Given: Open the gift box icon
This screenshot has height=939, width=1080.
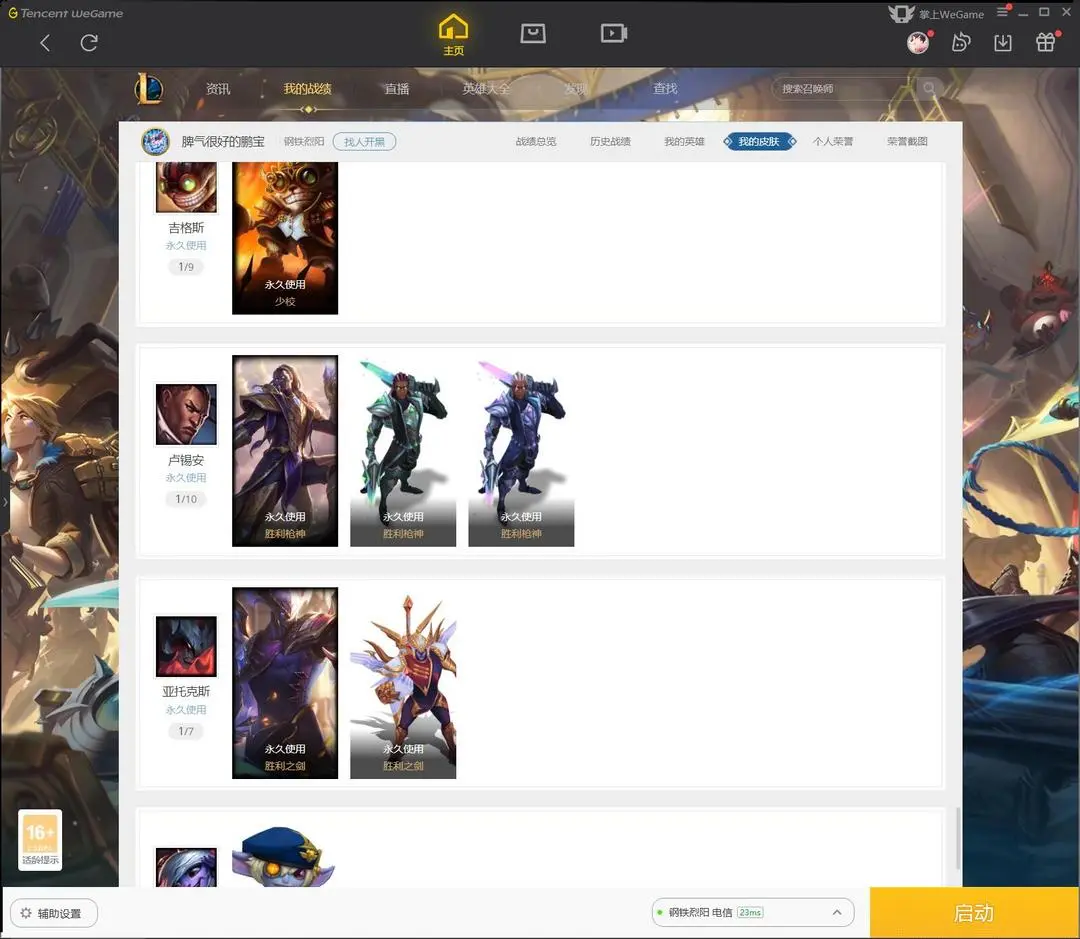Looking at the screenshot, I should (x=1046, y=43).
